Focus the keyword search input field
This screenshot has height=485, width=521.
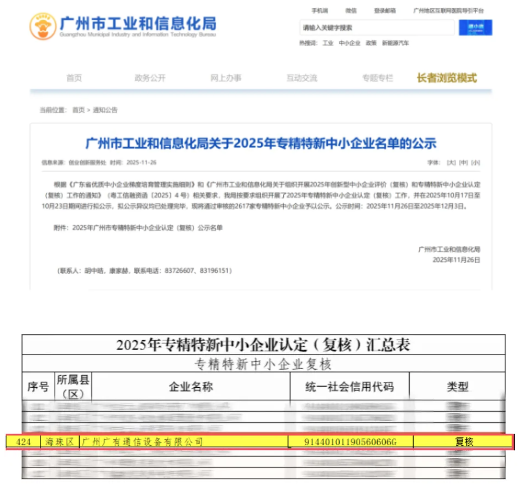tap(377, 27)
